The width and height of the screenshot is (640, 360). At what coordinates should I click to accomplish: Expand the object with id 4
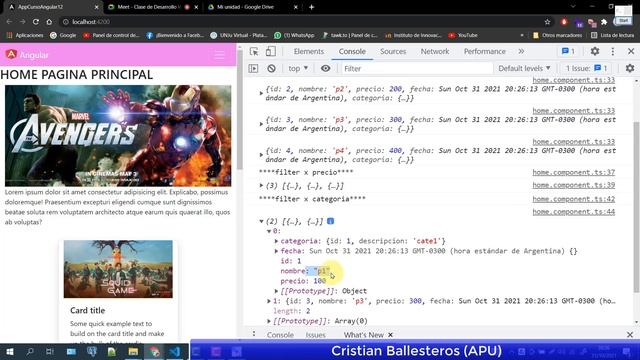(x=261, y=155)
